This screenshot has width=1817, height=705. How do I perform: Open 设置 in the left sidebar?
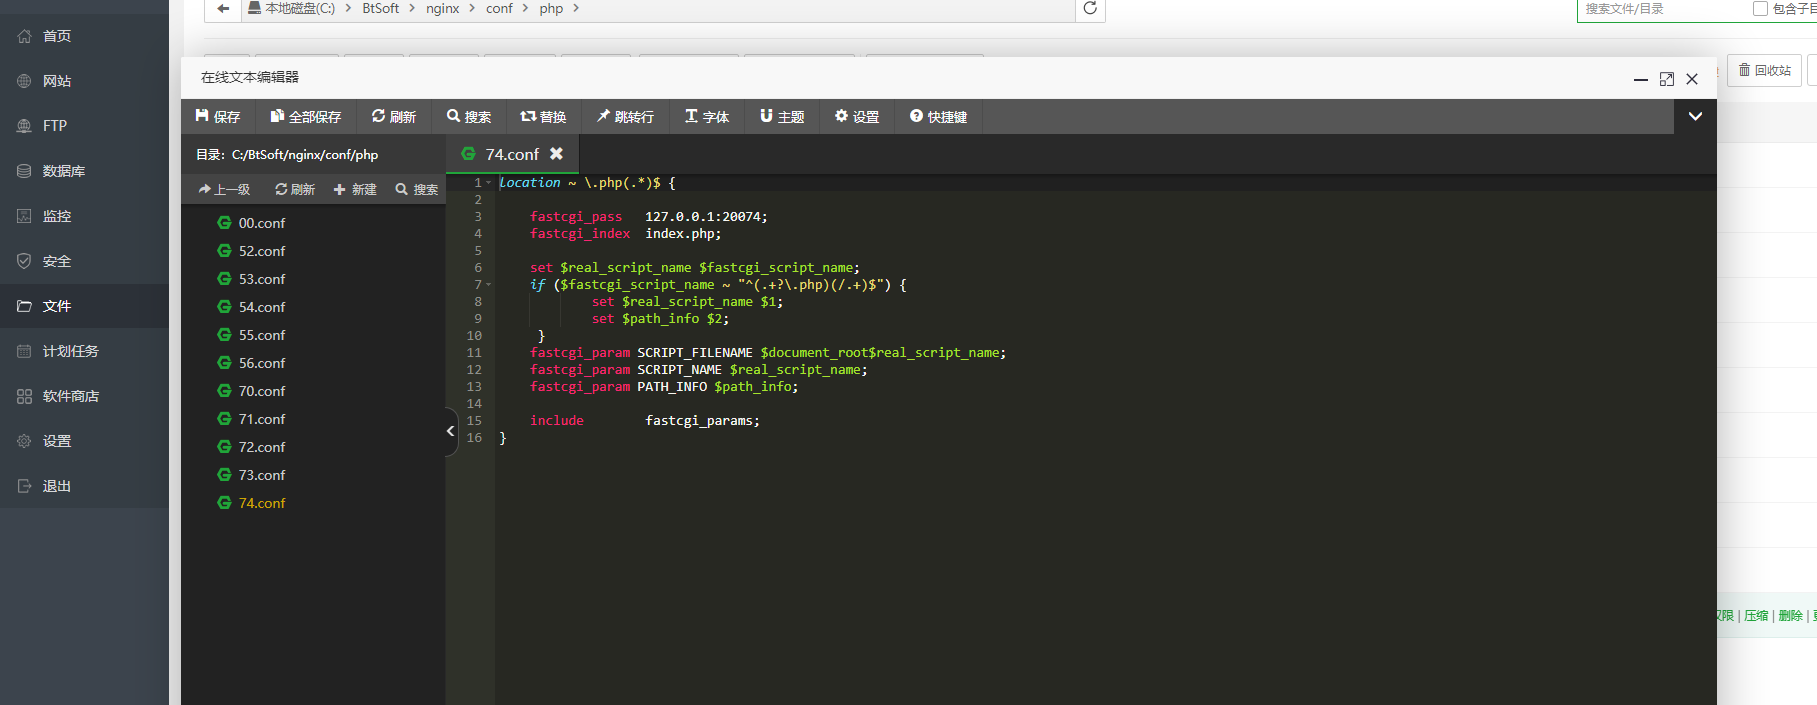(84, 441)
